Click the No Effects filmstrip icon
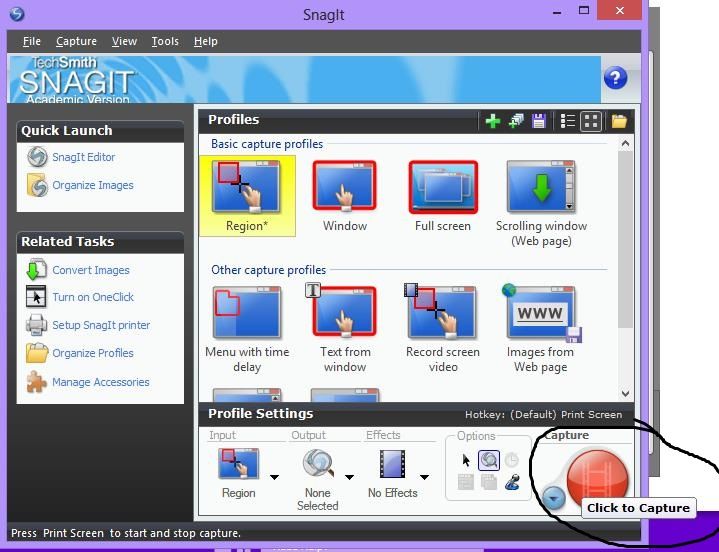The image size is (719, 552). [x=393, y=464]
